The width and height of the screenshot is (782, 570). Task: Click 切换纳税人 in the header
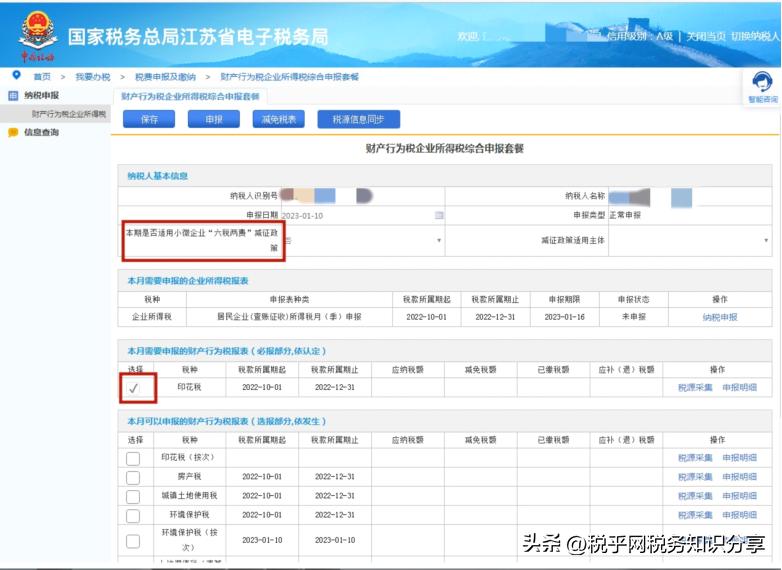755,36
